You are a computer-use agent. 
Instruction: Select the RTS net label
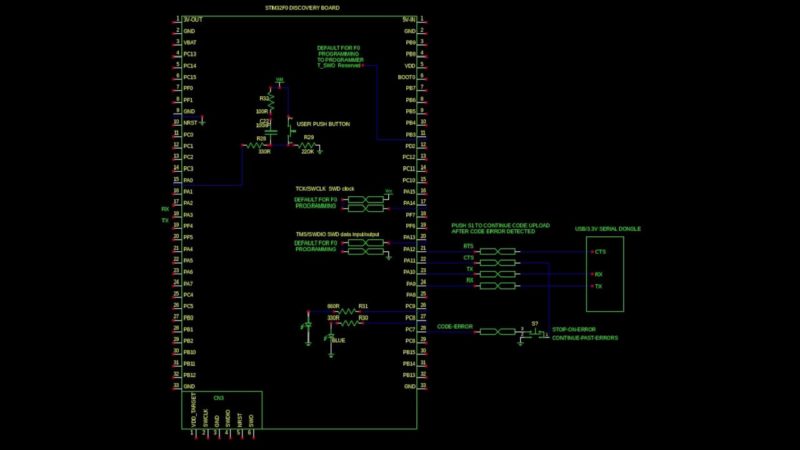pyautogui.click(x=468, y=246)
